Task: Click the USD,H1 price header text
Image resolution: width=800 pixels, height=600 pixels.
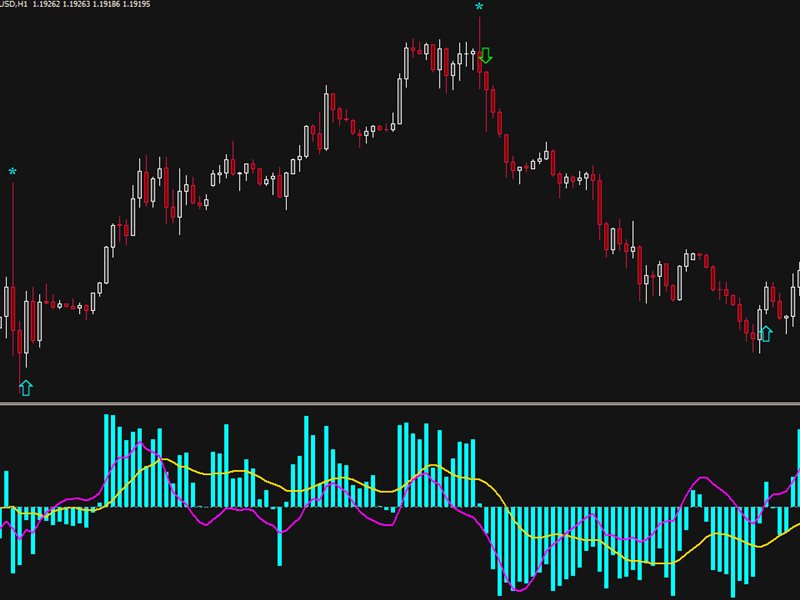Action: 75,4
